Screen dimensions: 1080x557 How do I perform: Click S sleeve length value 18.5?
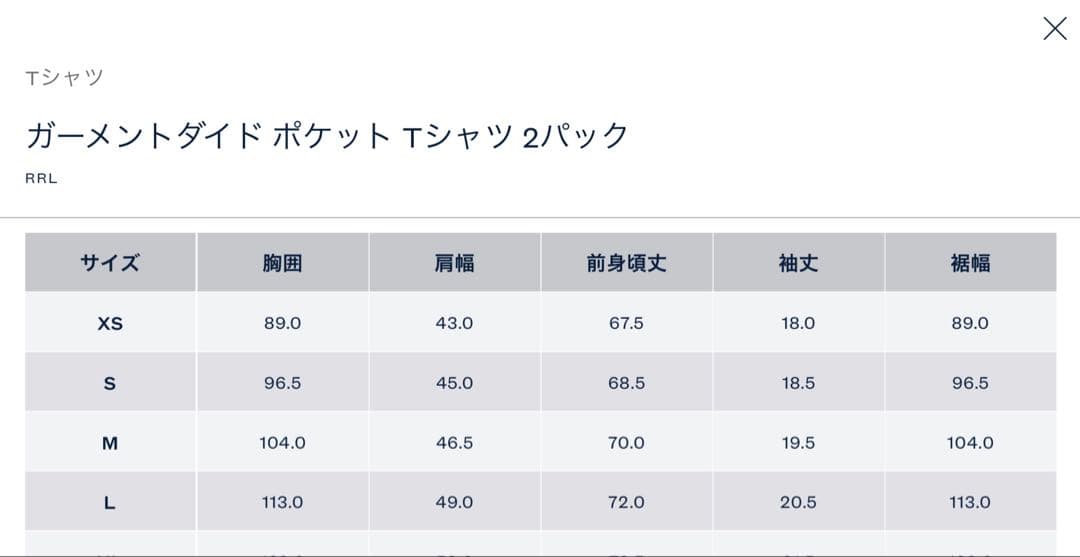tap(798, 383)
